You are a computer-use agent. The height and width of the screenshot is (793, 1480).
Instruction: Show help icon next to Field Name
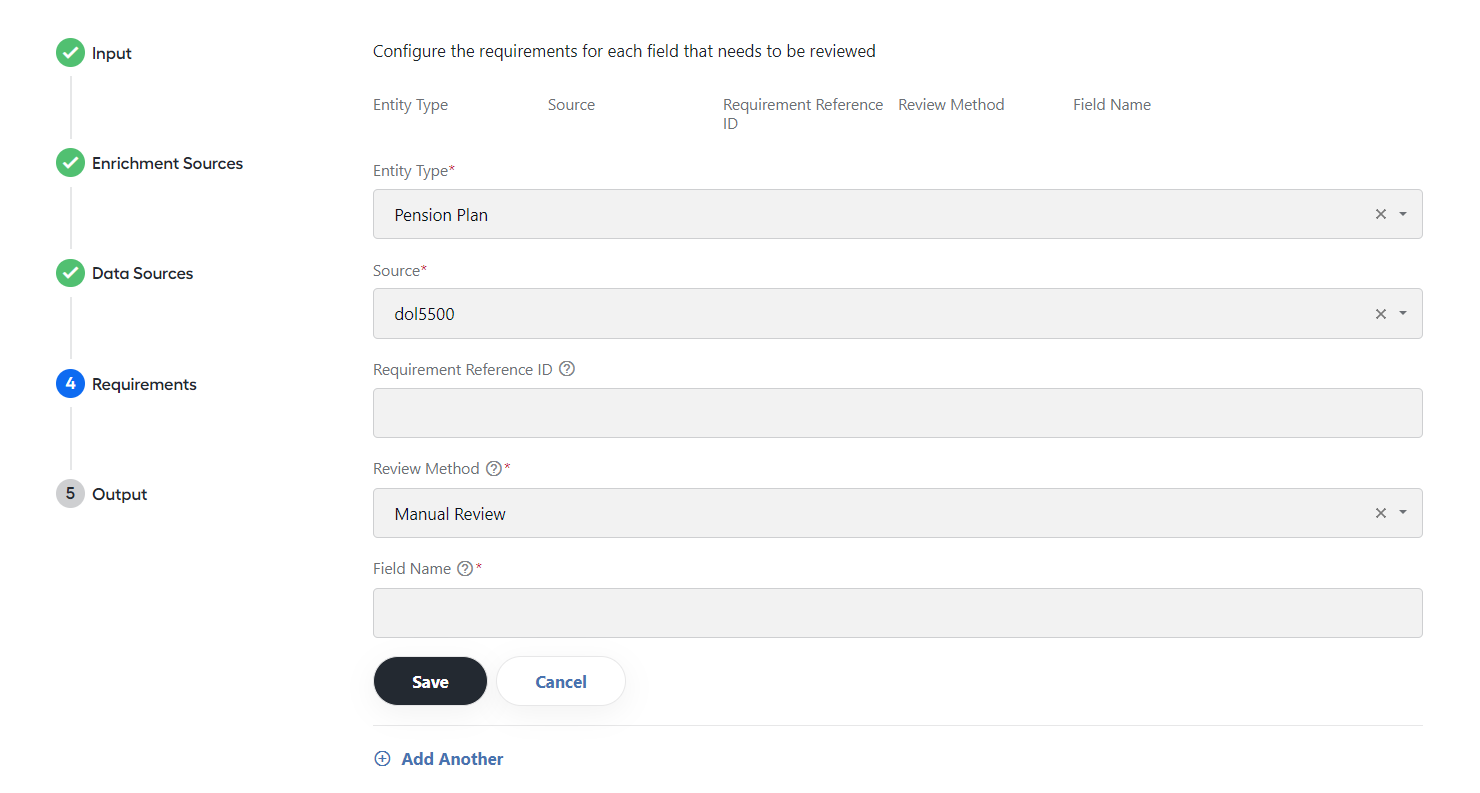[465, 568]
